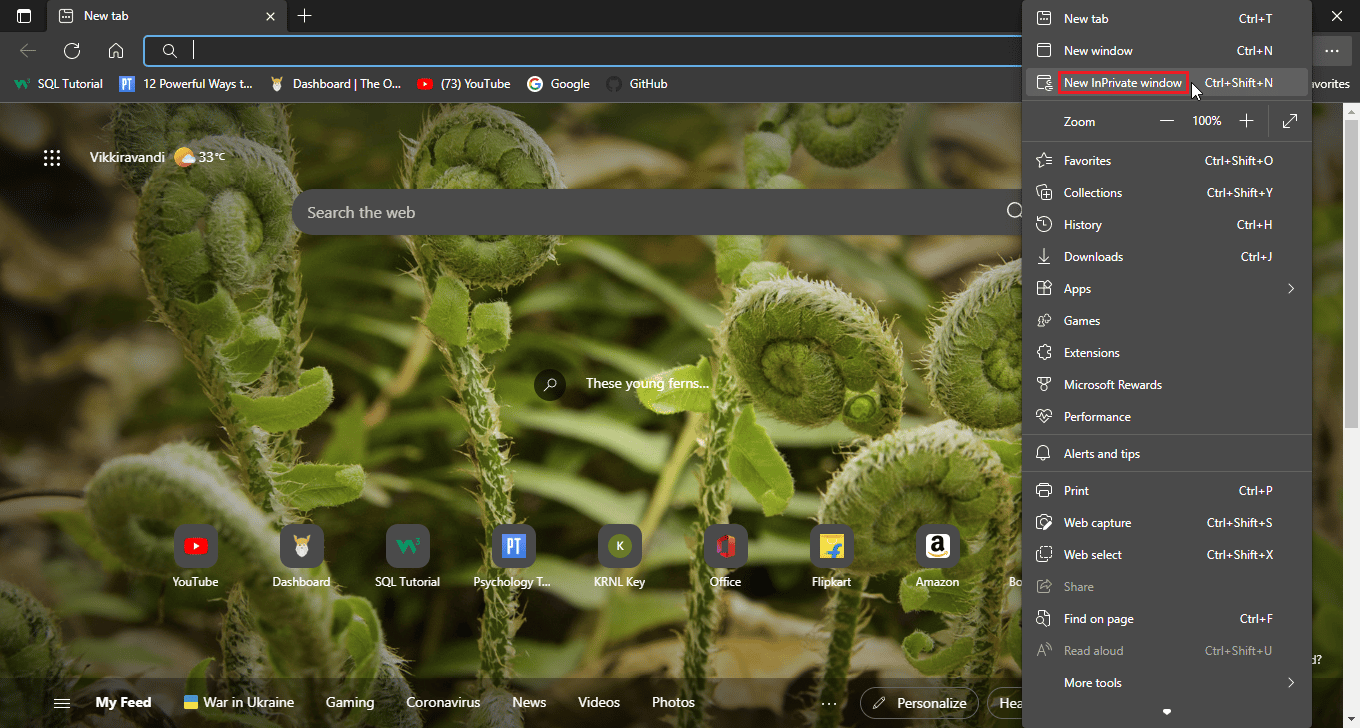Go to the Home page icon

tap(116, 51)
